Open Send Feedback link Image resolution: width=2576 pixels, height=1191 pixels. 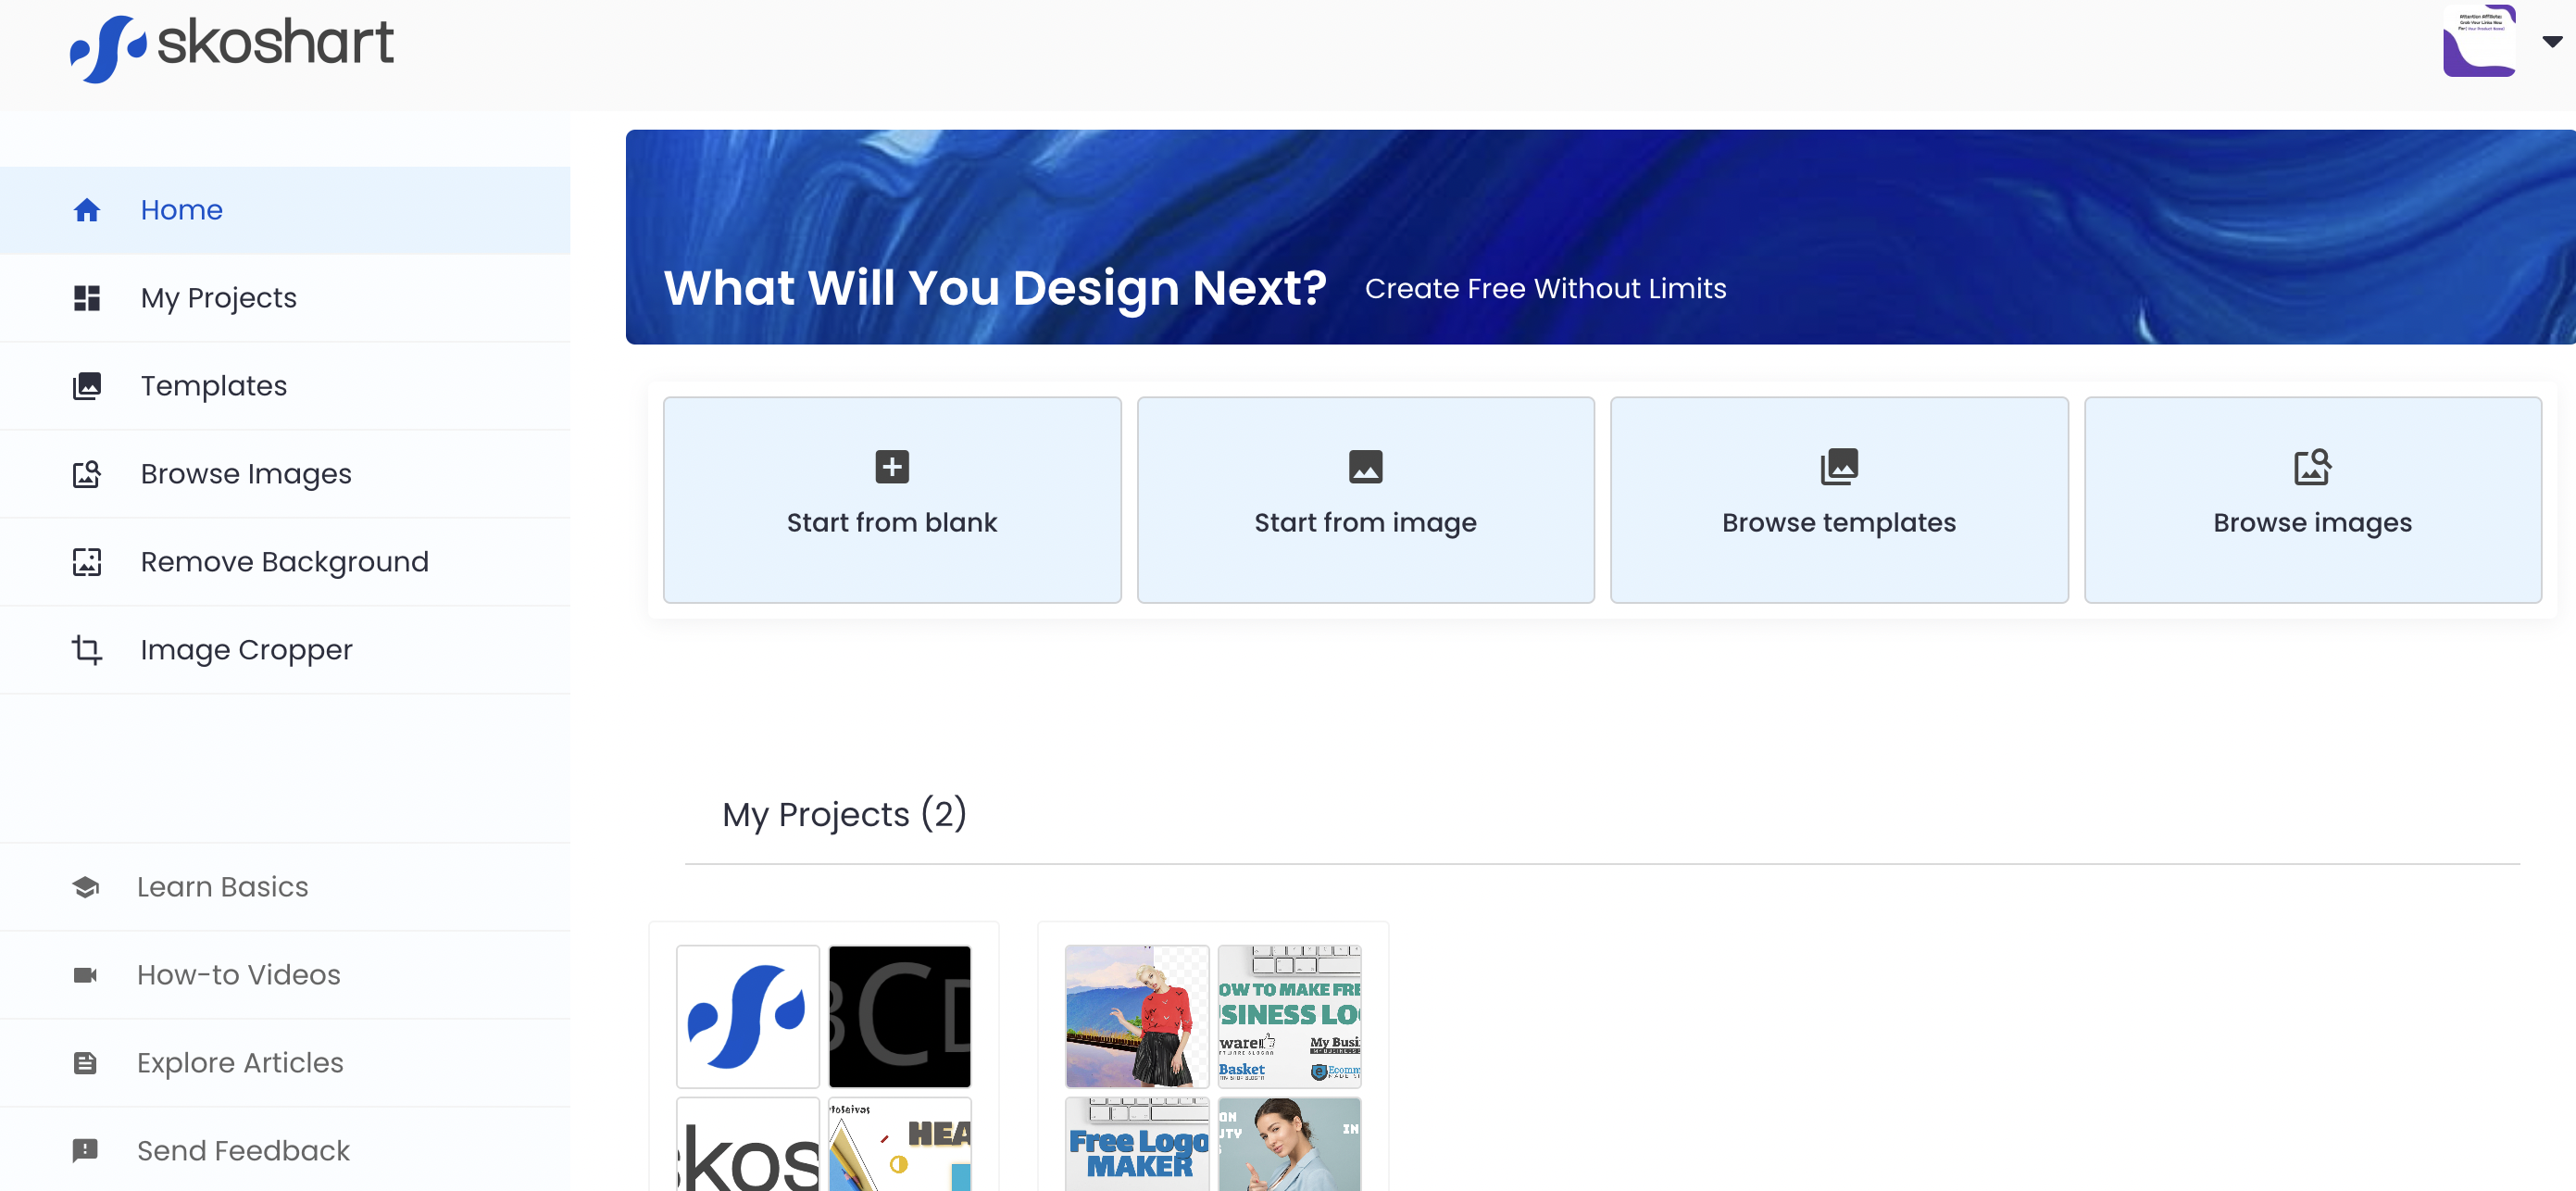pyautogui.click(x=285, y=1151)
